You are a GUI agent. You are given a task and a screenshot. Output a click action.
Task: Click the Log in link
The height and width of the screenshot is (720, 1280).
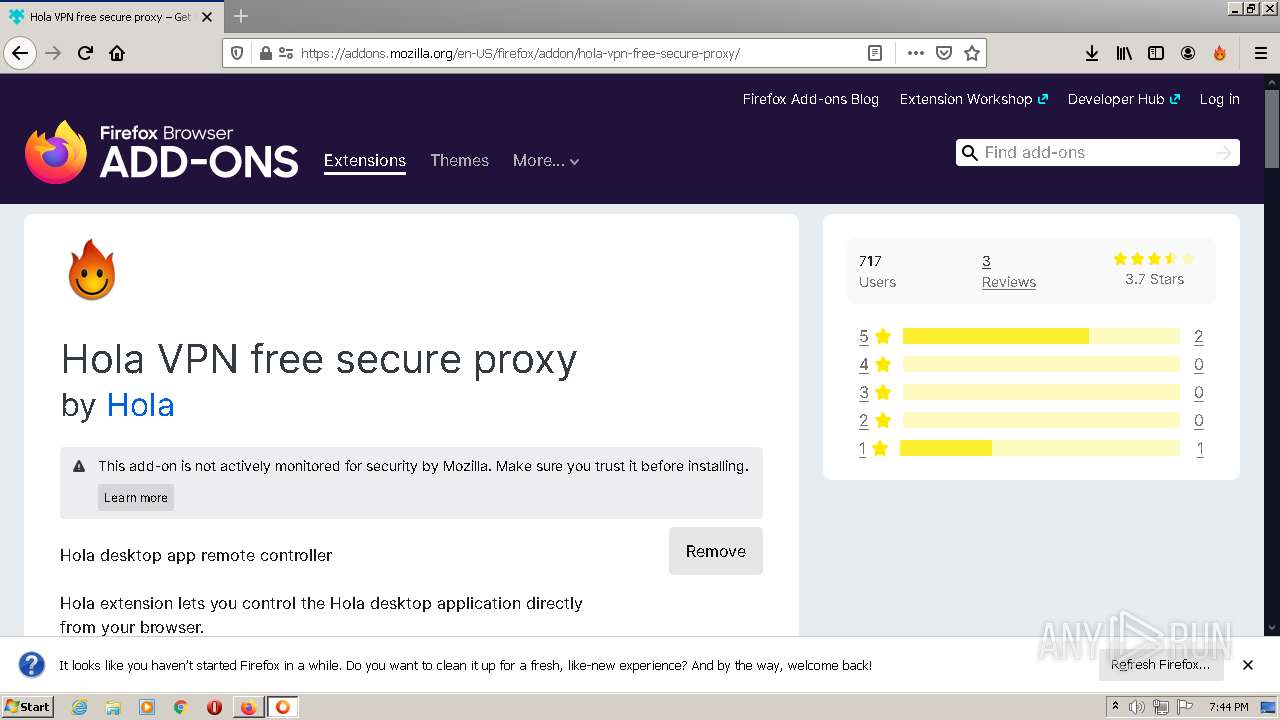click(1220, 99)
